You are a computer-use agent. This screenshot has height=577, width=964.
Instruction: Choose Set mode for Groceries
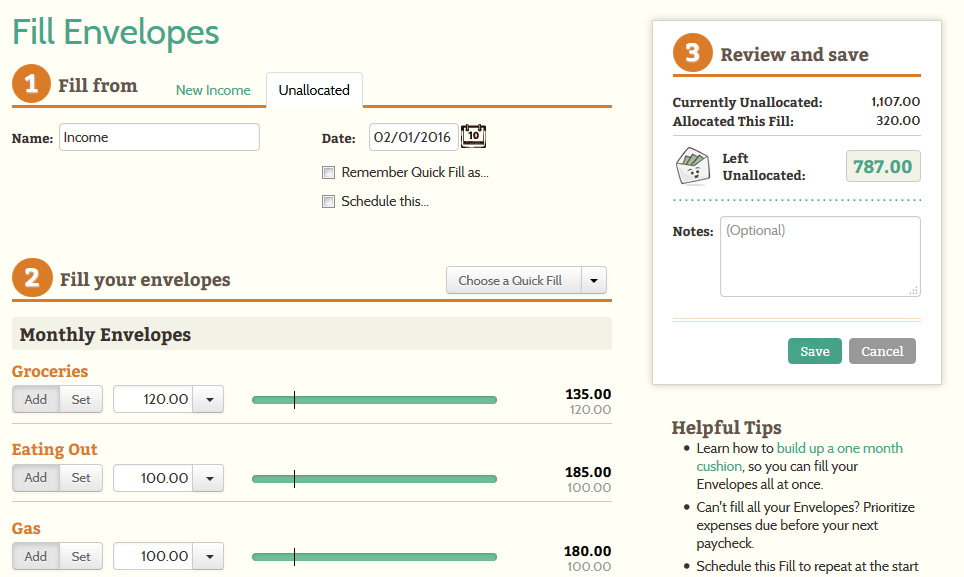click(81, 399)
